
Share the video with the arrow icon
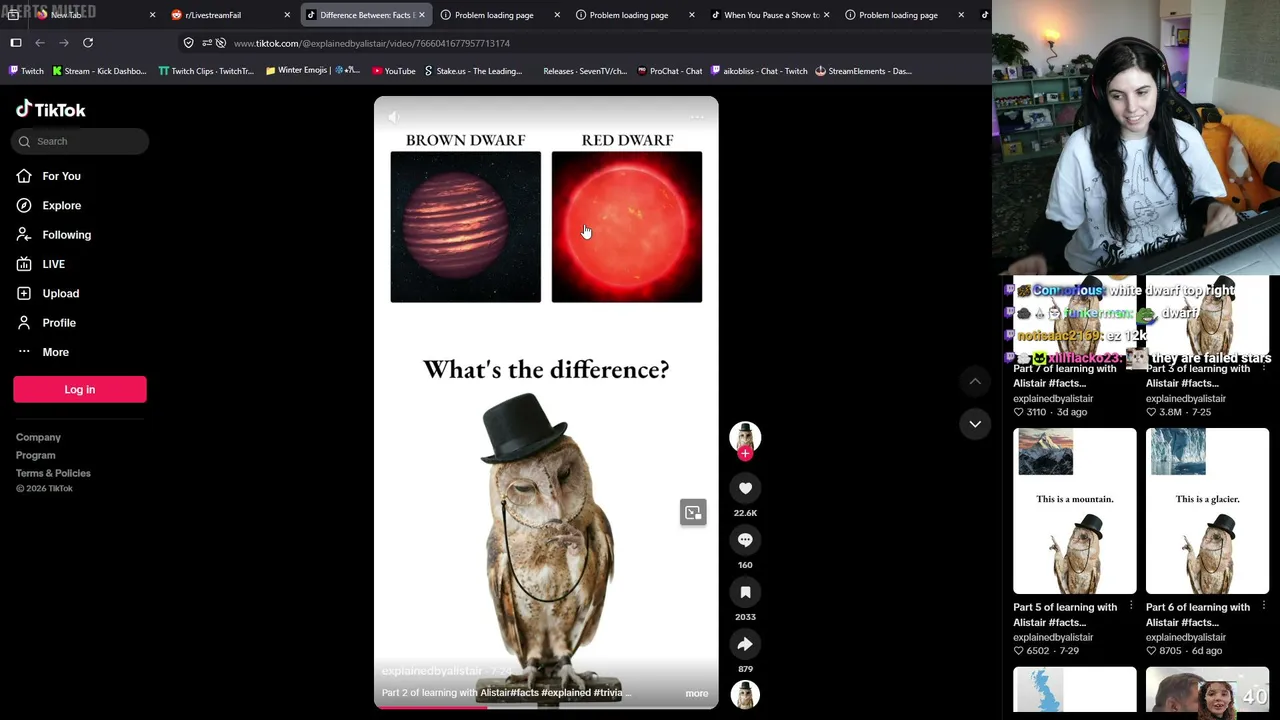(x=745, y=644)
